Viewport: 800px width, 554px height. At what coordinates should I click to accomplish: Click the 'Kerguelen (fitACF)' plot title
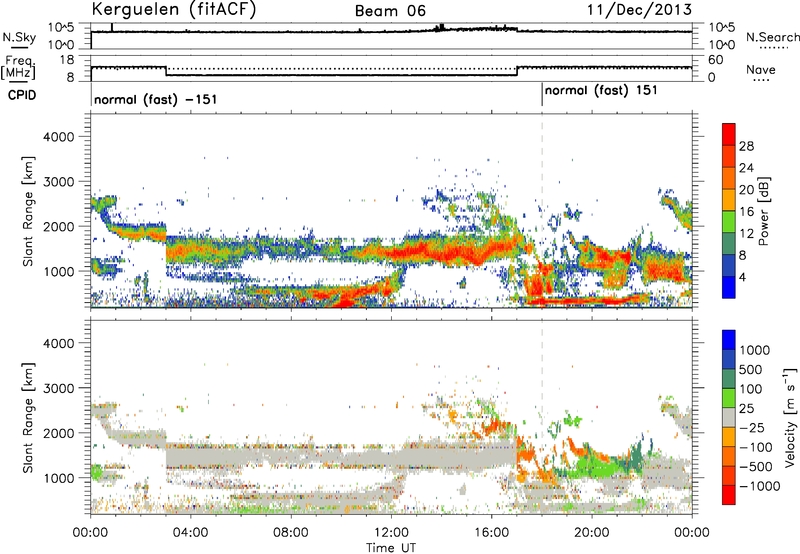pyautogui.click(x=173, y=10)
